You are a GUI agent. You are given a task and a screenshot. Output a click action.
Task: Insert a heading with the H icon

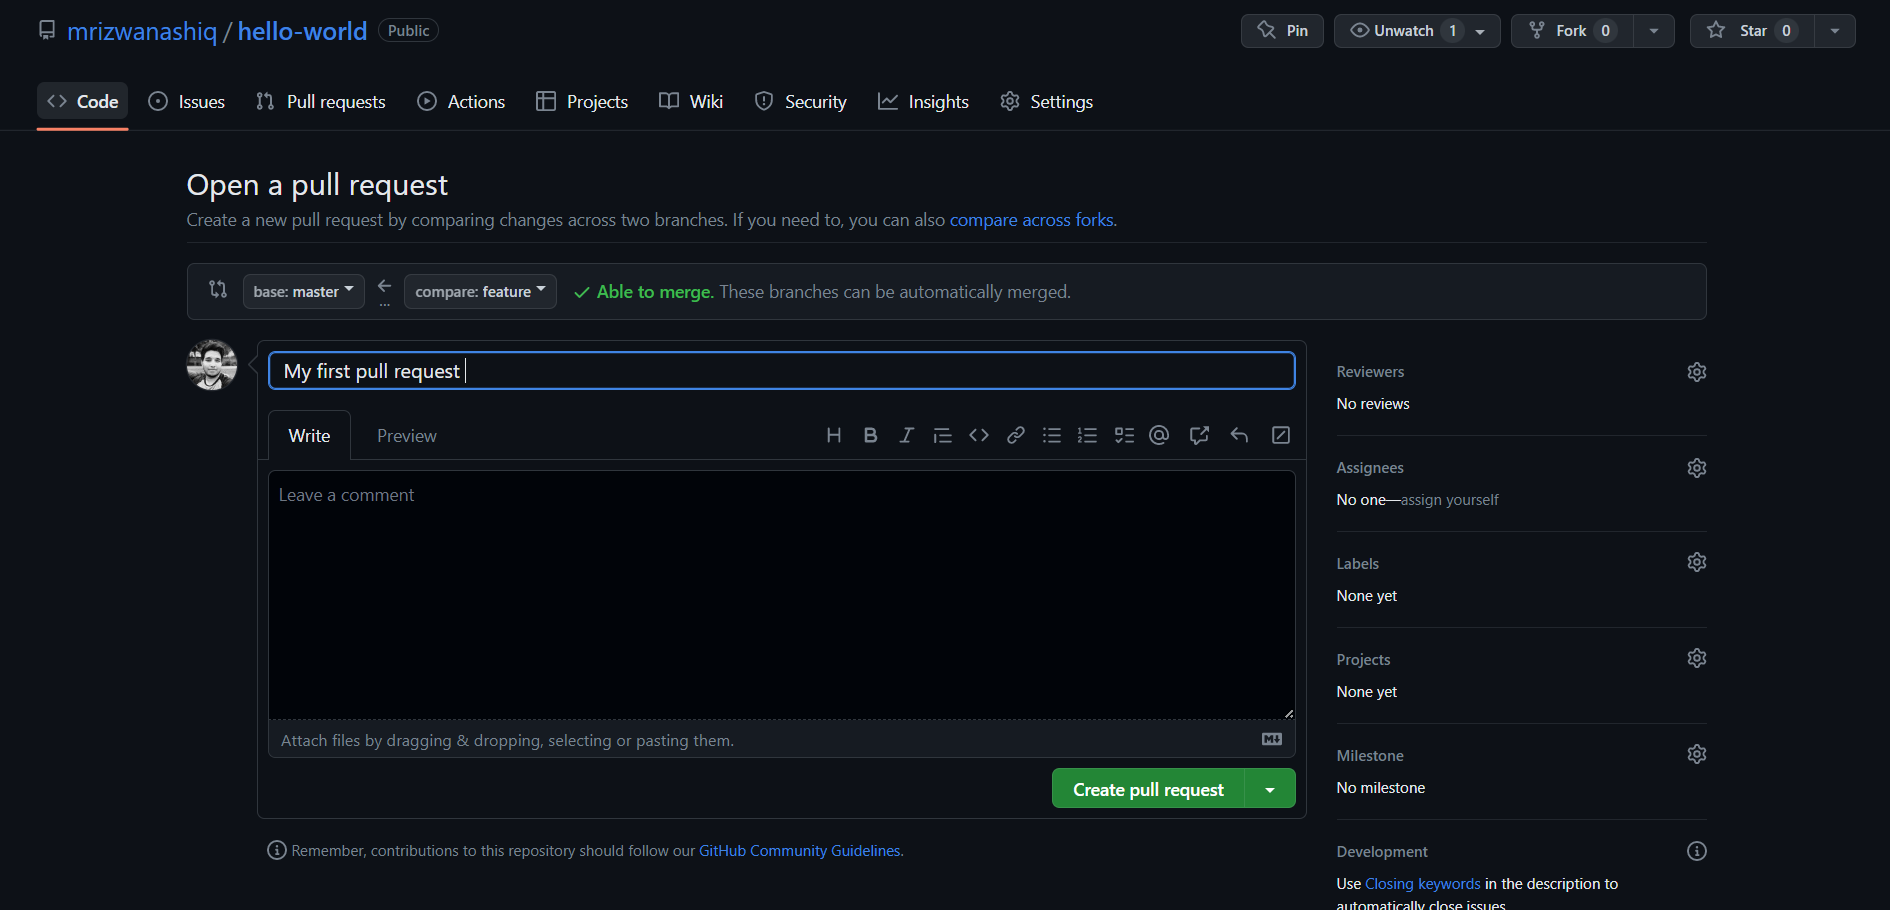tap(833, 435)
